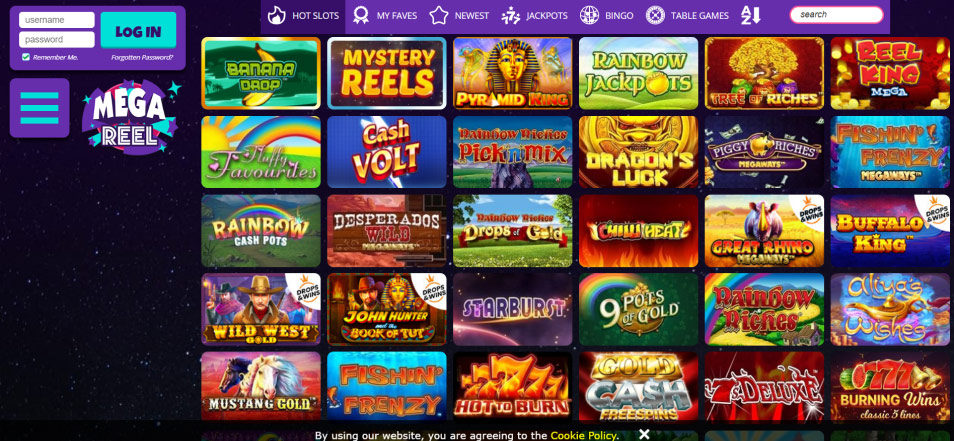The image size is (954, 441).
Task: Open the Forgotten Password link
Action: click(x=142, y=58)
